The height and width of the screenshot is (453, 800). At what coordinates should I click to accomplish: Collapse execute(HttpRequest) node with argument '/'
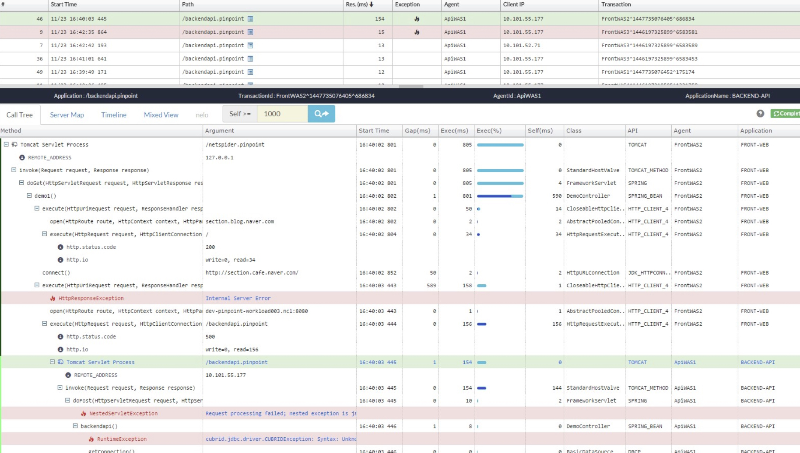[x=44, y=234]
